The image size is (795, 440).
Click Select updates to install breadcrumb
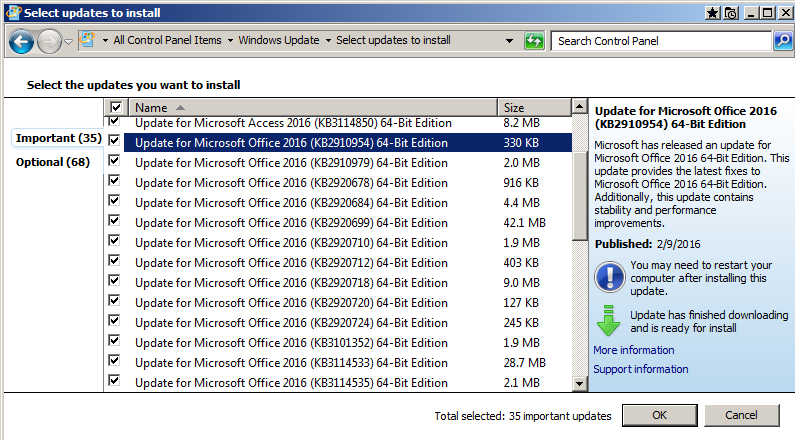393,40
